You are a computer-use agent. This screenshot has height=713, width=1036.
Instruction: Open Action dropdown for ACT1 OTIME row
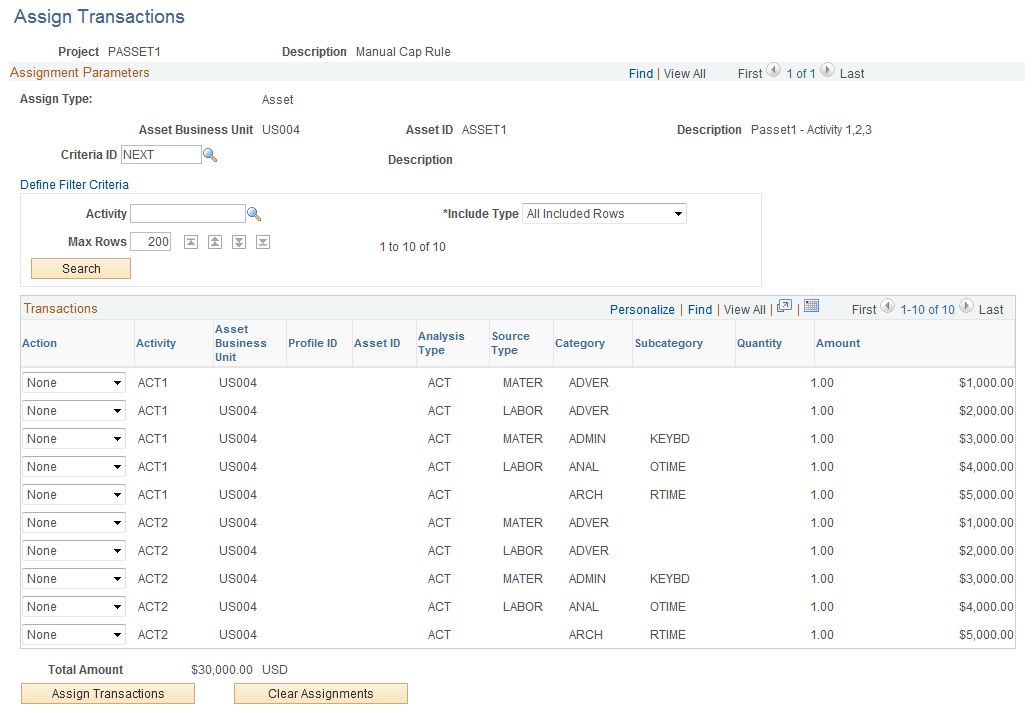(73, 467)
